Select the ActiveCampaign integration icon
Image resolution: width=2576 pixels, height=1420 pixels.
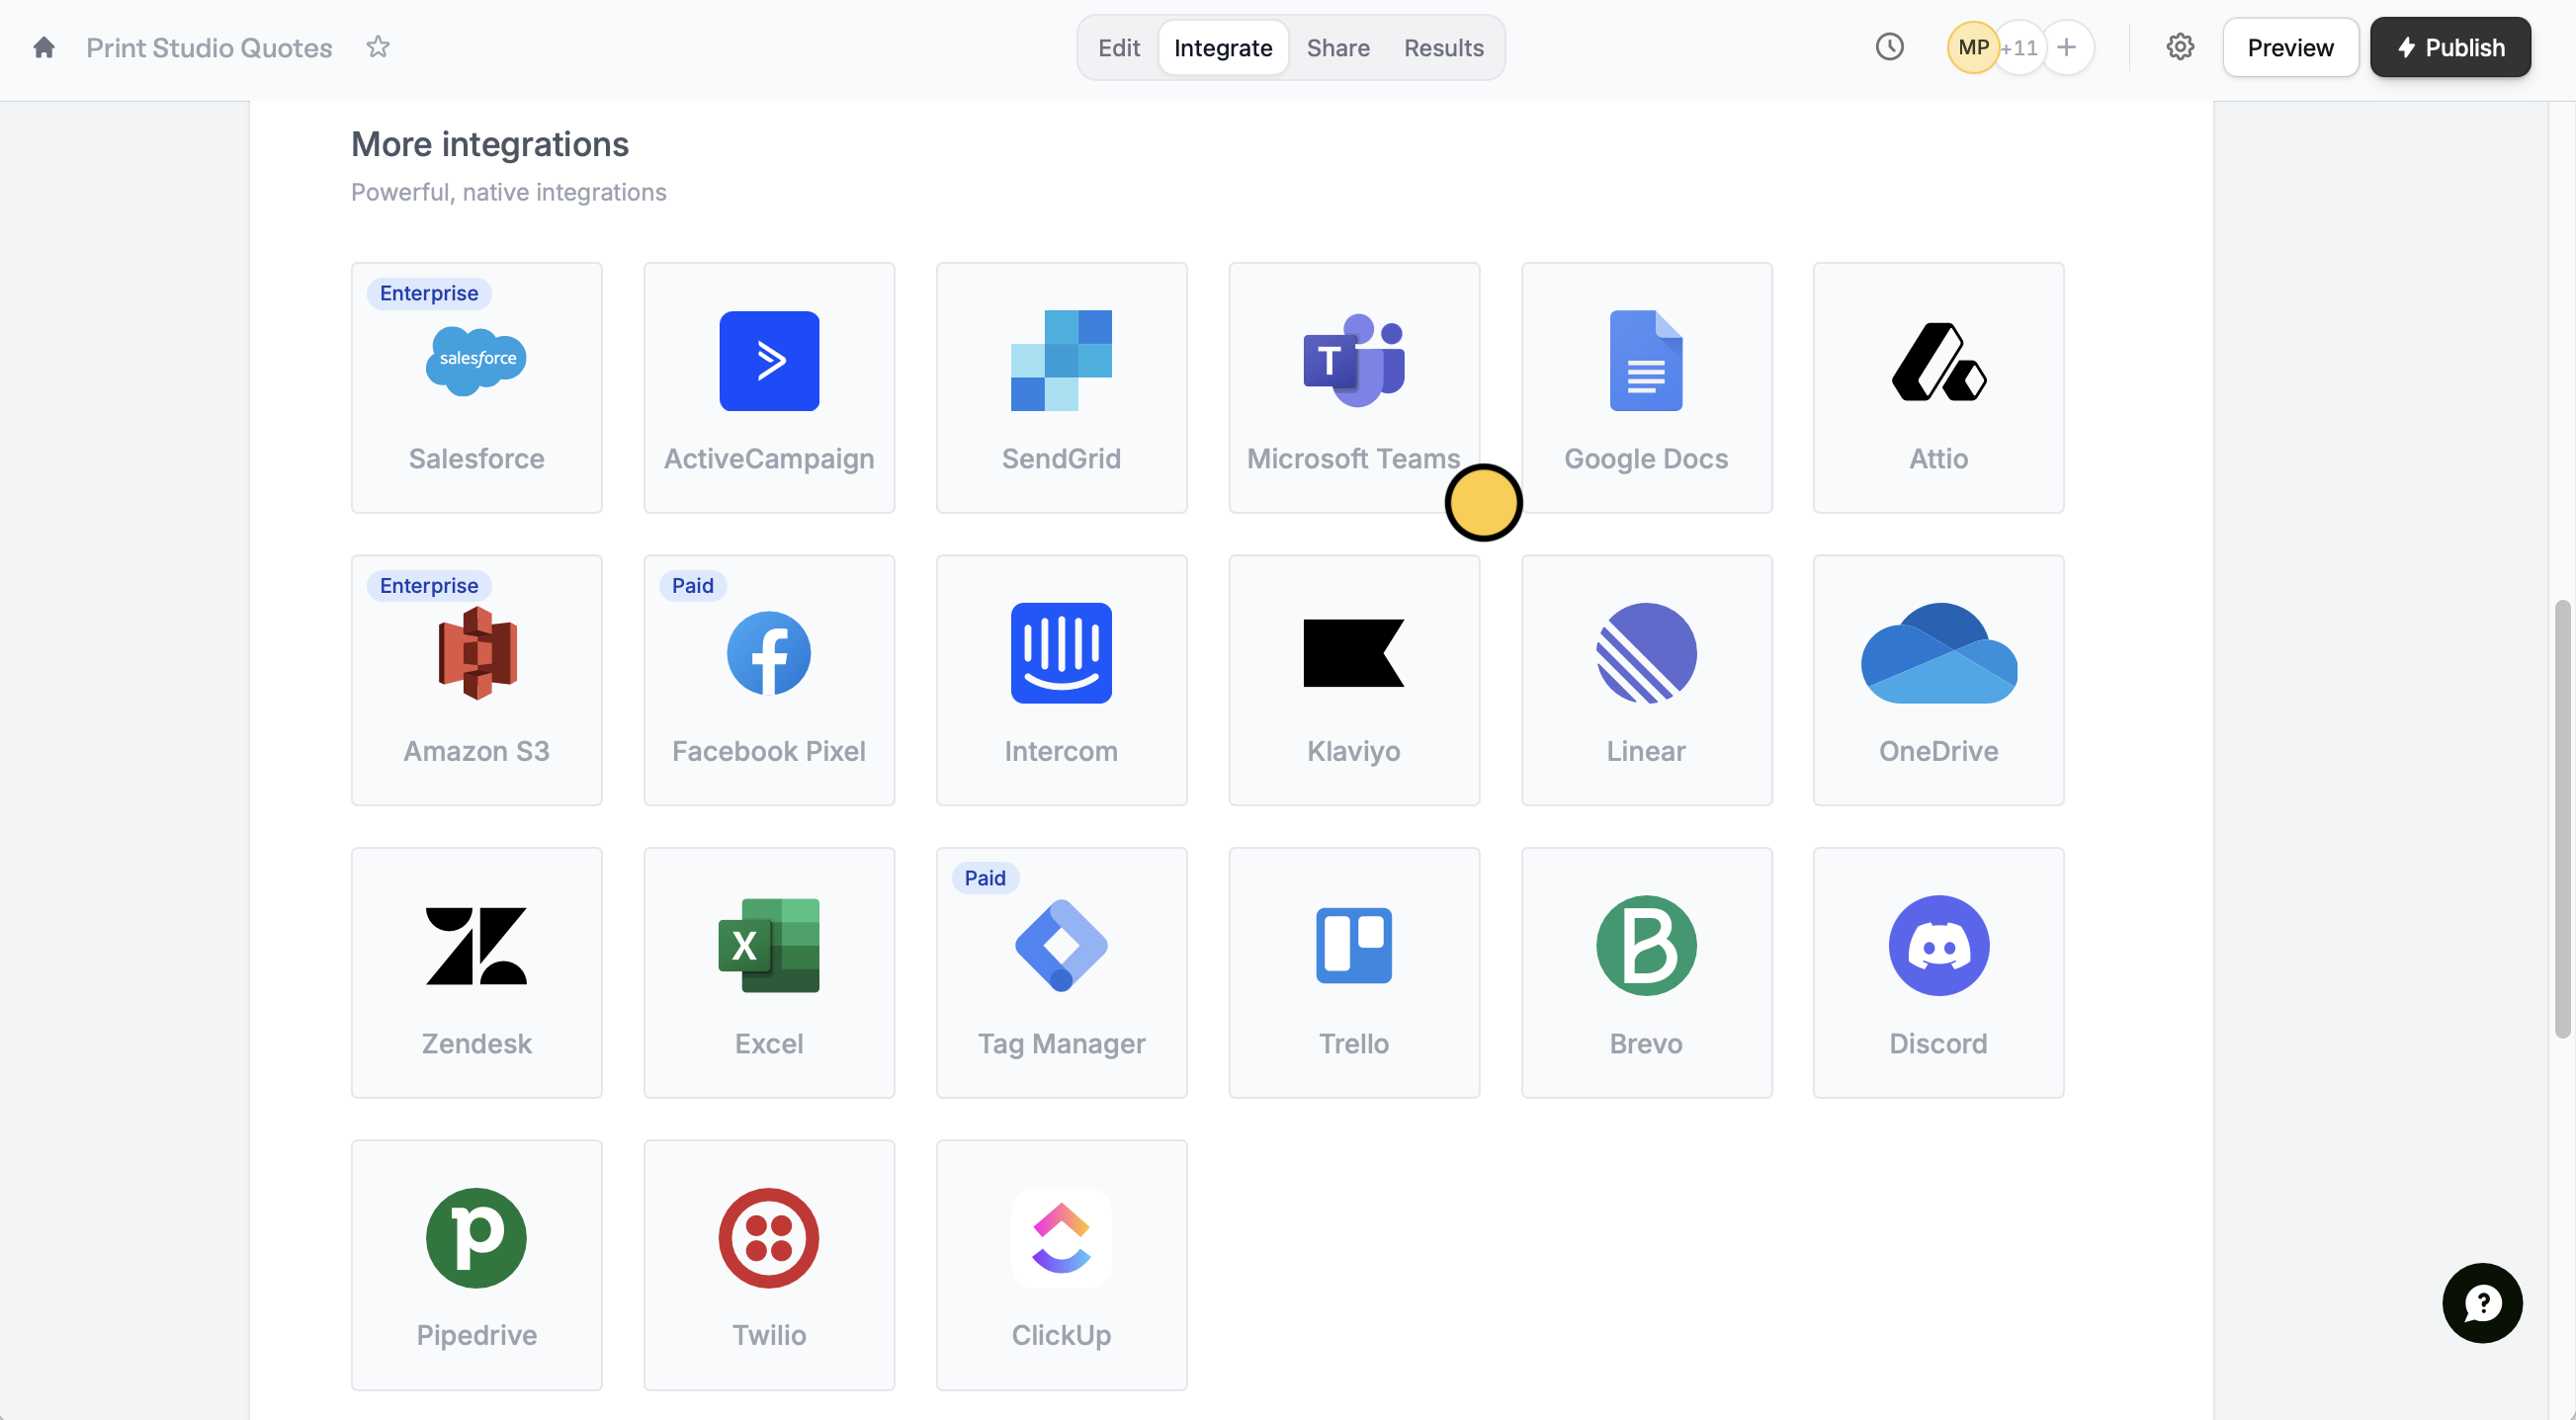click(x=768, y=361)
